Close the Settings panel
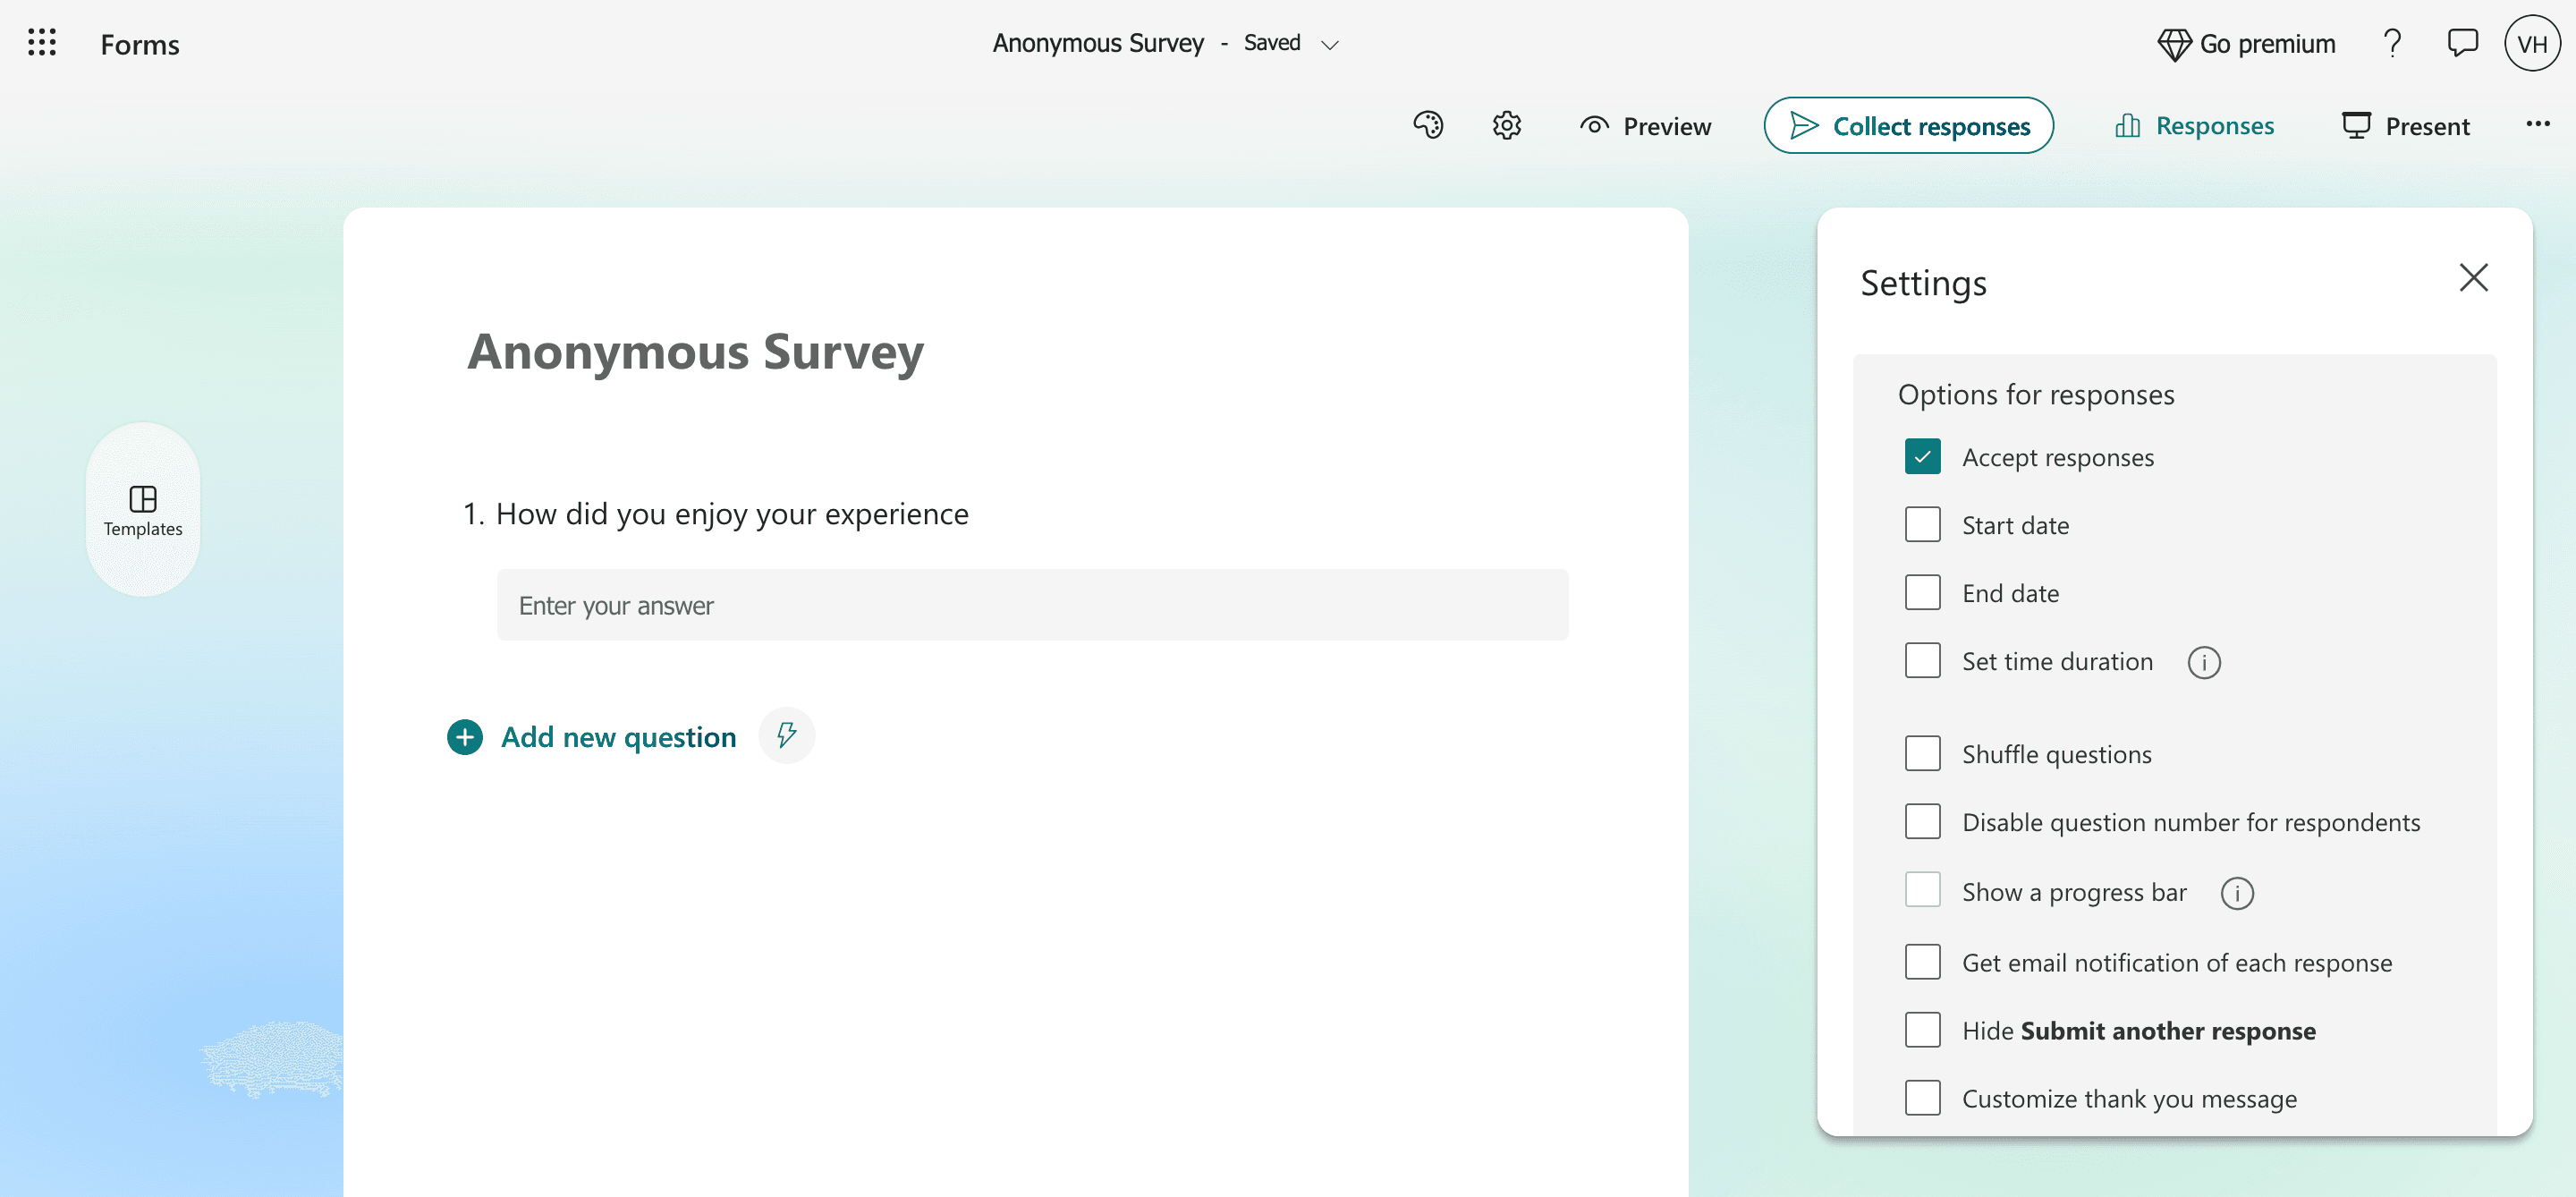 [x=2473, y=278]
